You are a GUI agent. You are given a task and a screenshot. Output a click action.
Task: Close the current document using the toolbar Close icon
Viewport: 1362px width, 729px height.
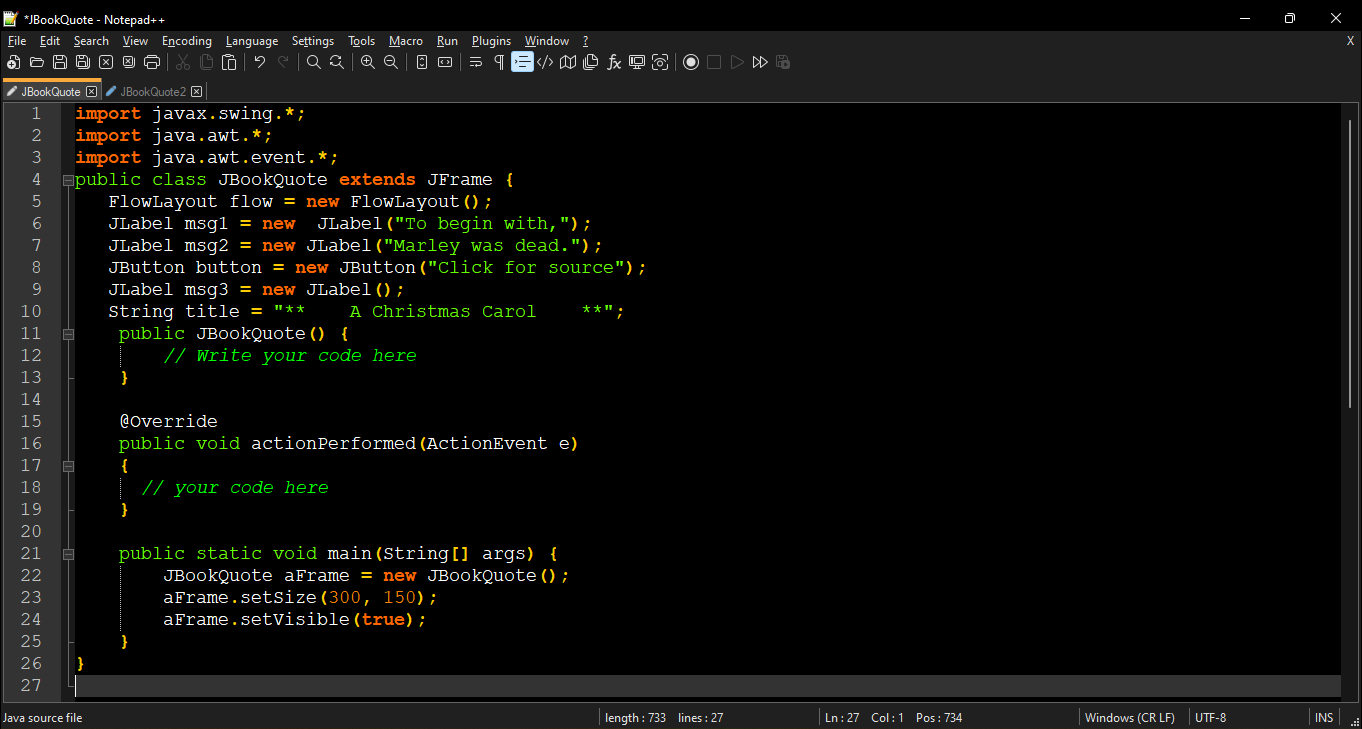pyautogui.click(x=106, y=62)
